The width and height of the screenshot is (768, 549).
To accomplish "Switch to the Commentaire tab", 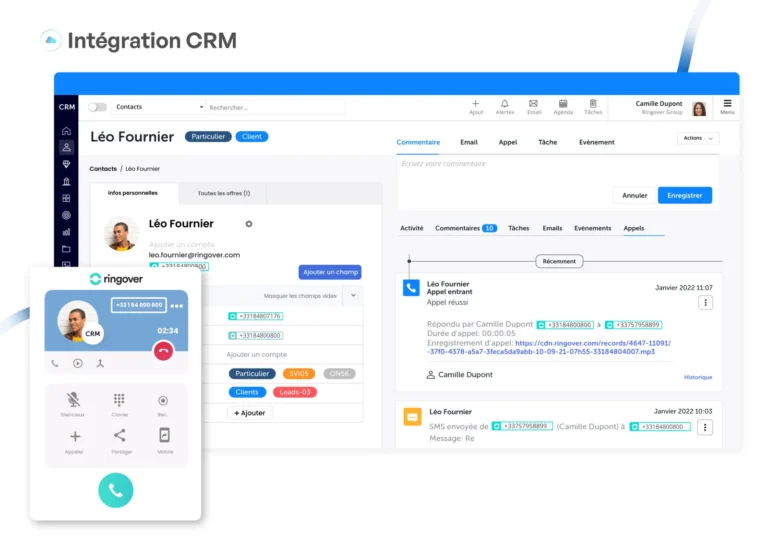I will [418, 143].
